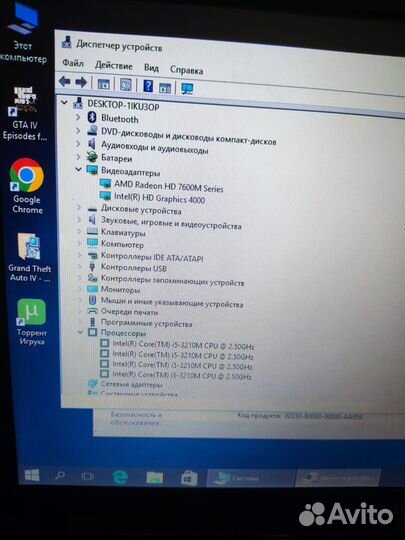This screenshot has width=405, height=540.
Task: Click the display icon beside Видеоадаптеры
Action: point(92,170)
